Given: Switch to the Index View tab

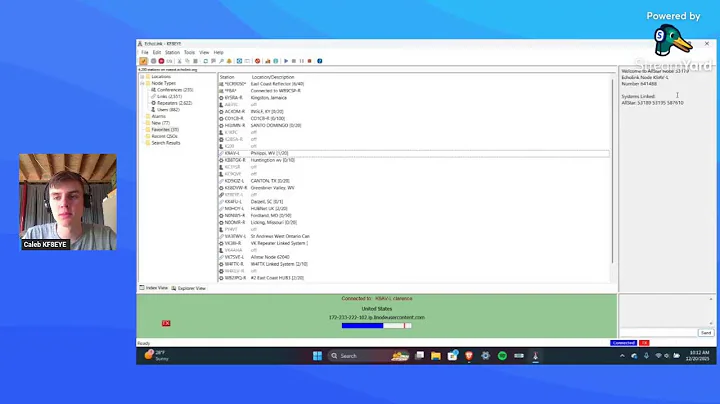Looking at the screenshot, I should (154, 288).
